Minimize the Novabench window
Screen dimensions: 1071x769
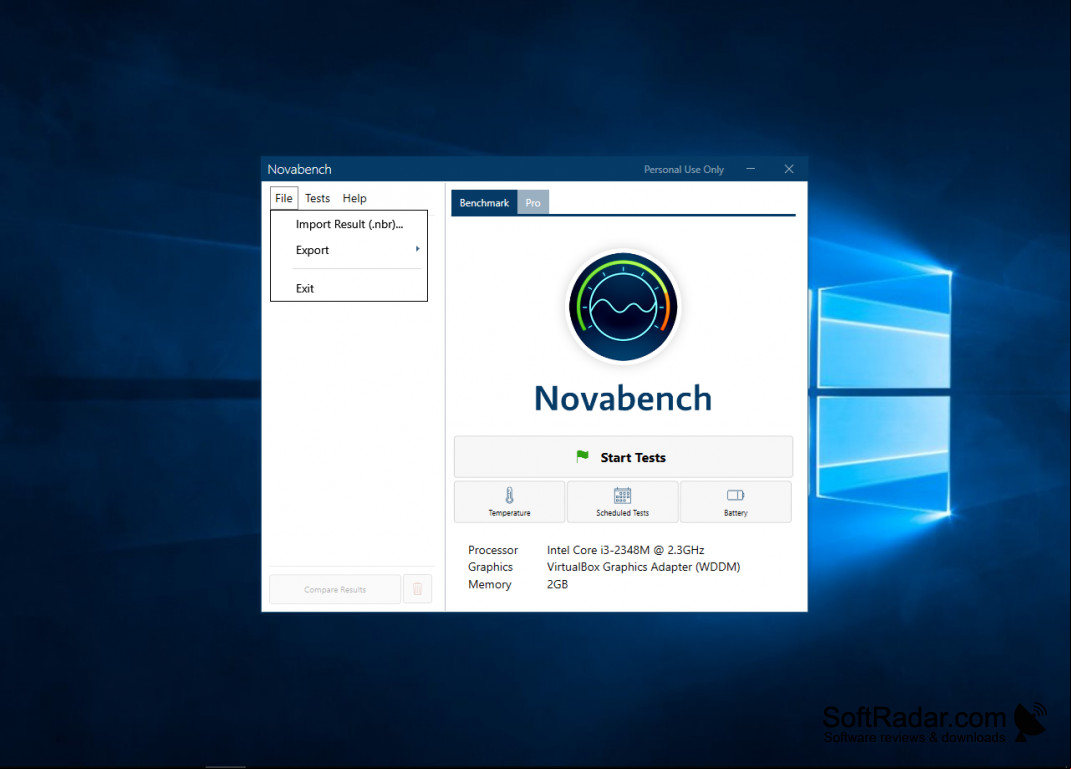pos(751,169)
